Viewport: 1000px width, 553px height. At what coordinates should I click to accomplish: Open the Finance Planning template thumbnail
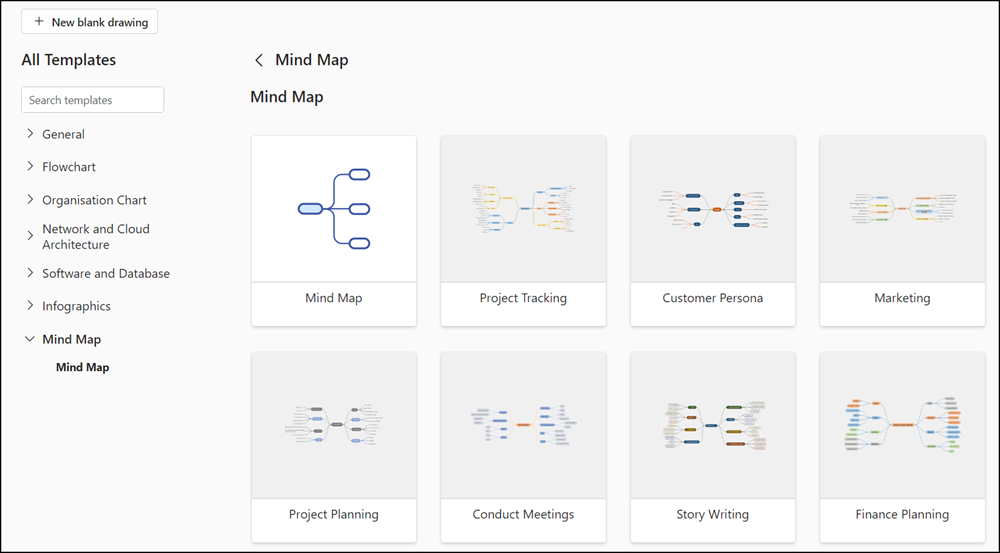point(902,425)
